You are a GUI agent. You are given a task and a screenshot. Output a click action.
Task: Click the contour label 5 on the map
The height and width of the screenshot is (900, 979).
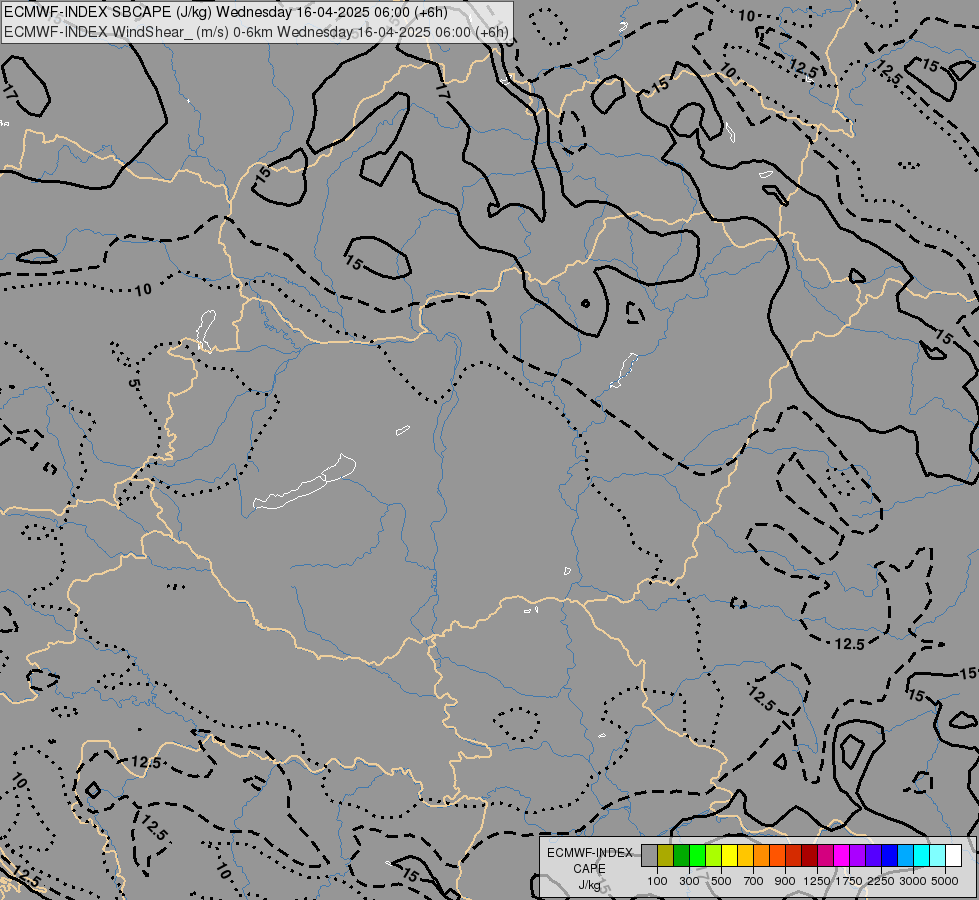(134, 383)
